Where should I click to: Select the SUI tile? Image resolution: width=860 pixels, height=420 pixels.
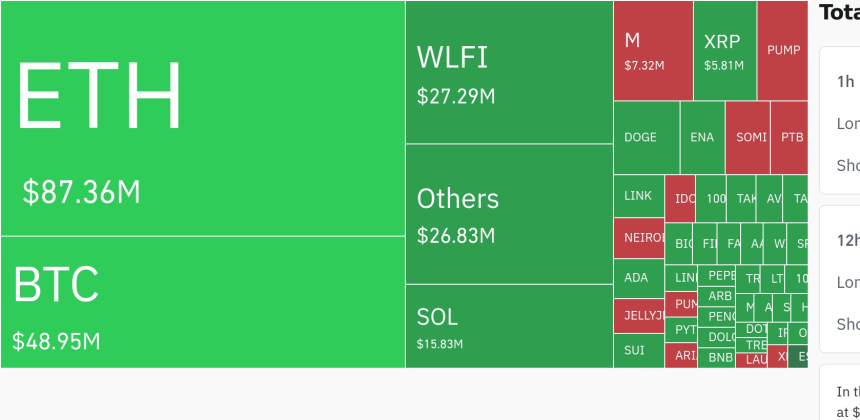(638, 351)
